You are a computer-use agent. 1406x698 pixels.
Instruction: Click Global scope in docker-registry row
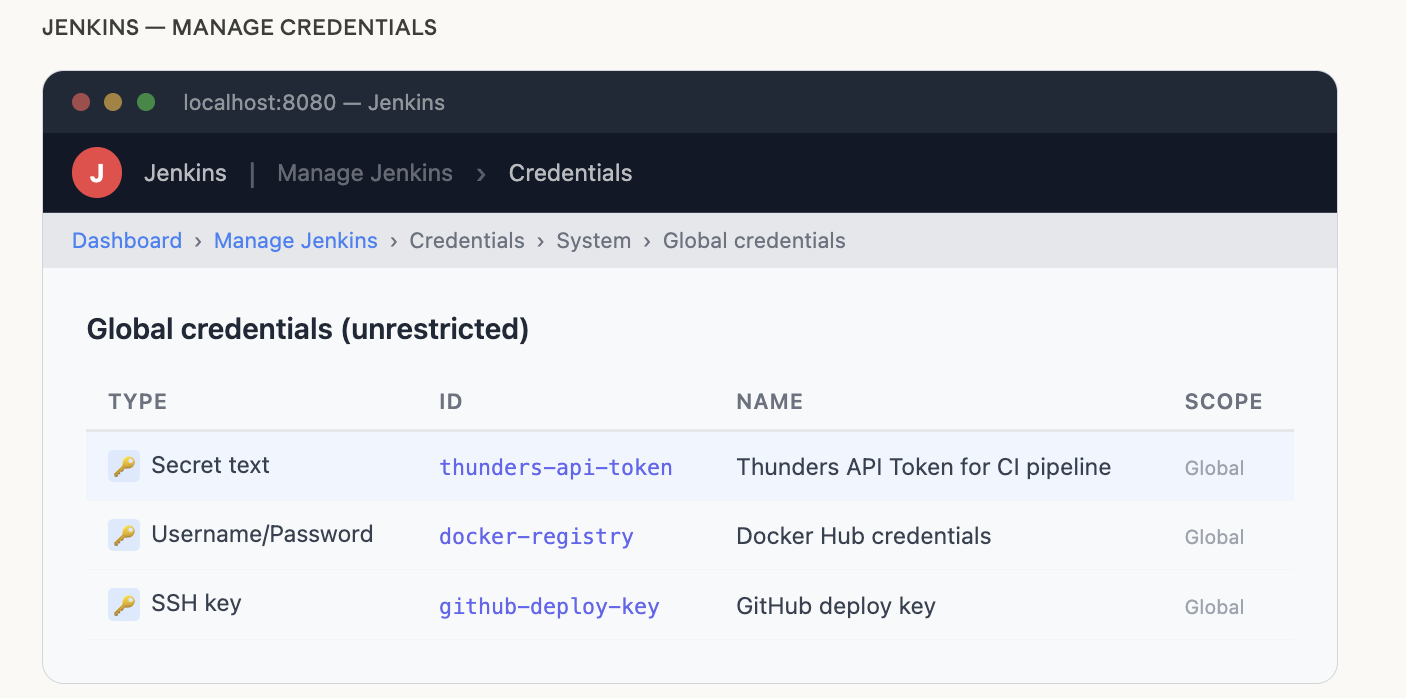[x=1214, y=537]
